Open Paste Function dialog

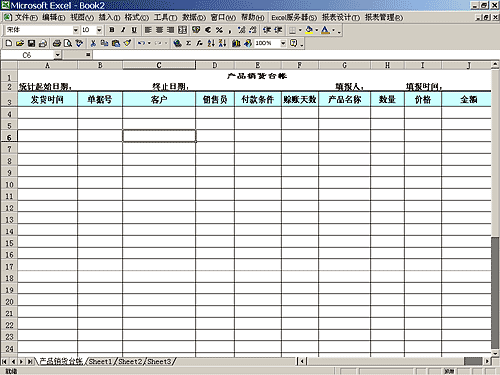coord(200,43)
